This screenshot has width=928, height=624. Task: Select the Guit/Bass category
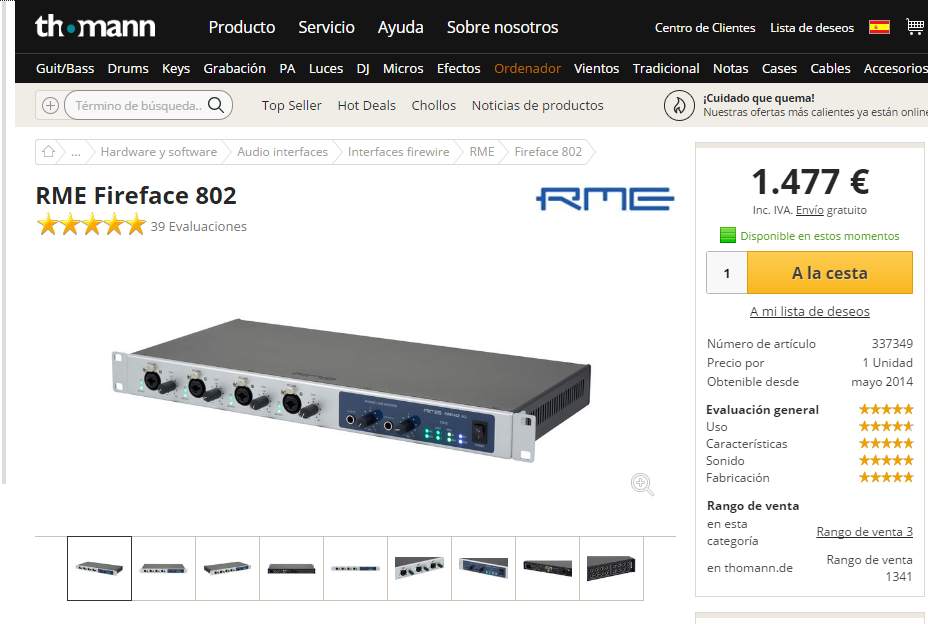point(65,69)
